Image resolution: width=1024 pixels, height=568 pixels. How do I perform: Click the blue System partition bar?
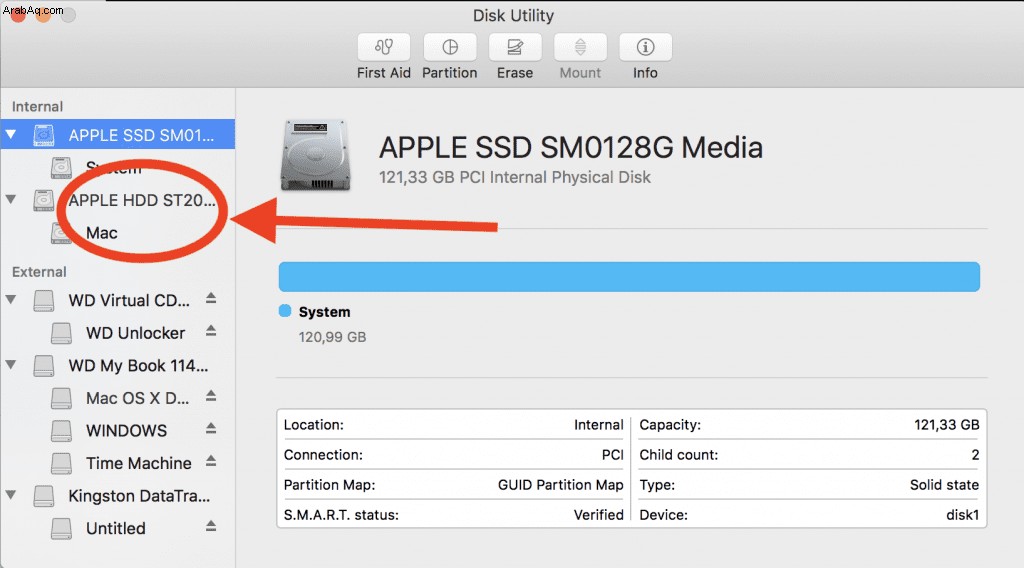coord(629,277)
